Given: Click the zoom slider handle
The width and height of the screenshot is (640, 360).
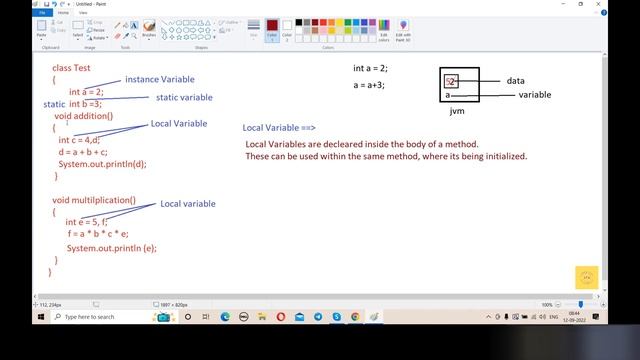Looking at the screenshot, I should [580, 304].
